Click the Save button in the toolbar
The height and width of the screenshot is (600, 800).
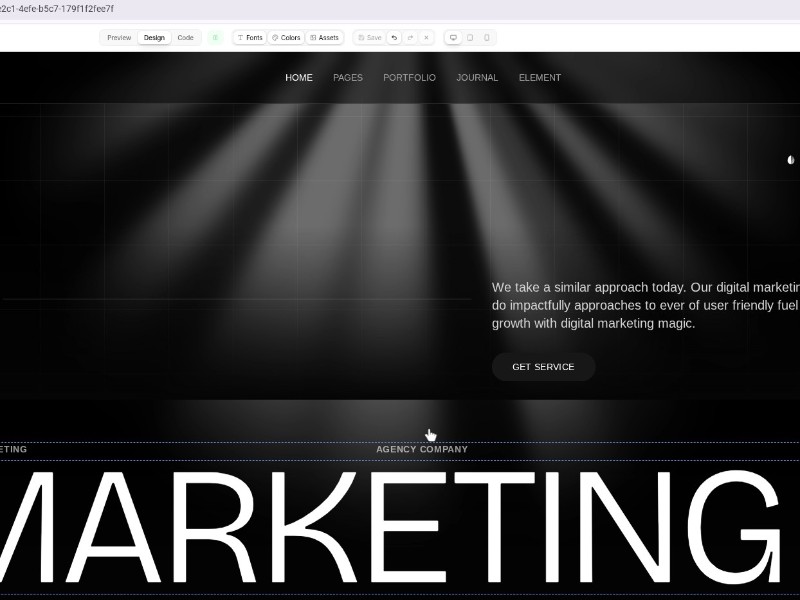(x=369, y=37)
